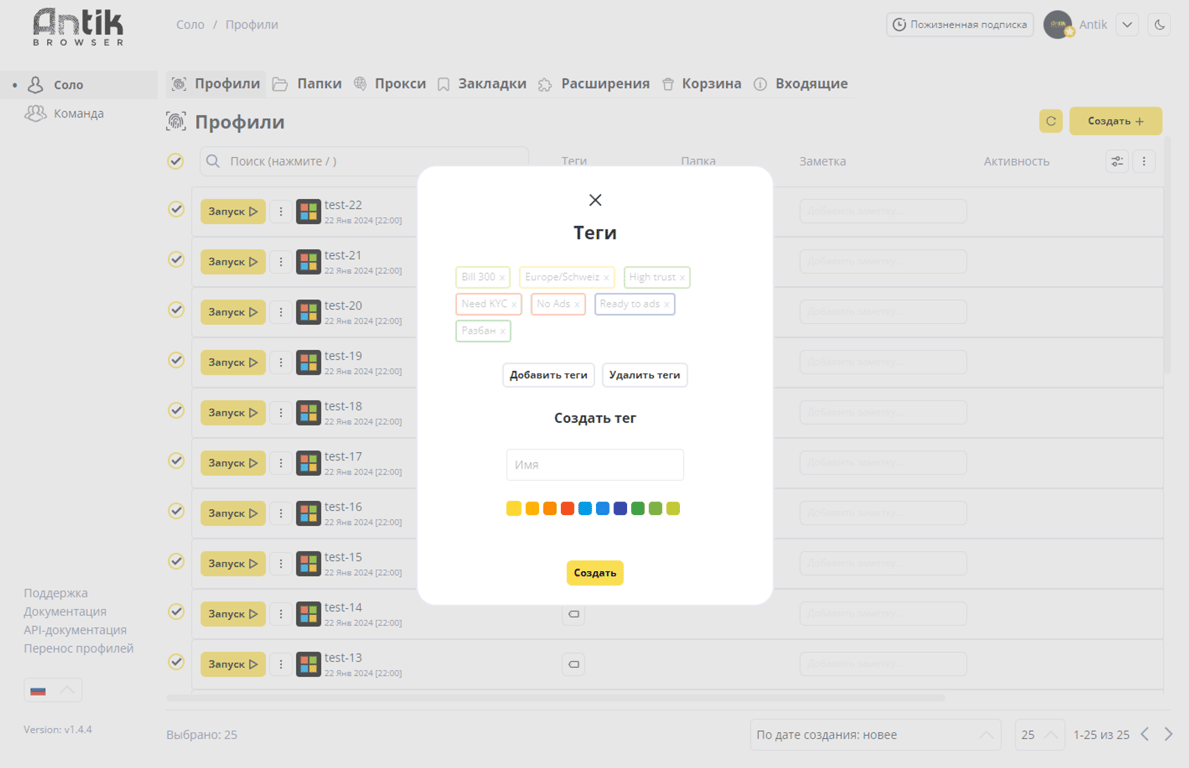The width and height of the screenshot is (1189, 768).
Task: Open the Корзина tab
Action: [x=701, y=84]
